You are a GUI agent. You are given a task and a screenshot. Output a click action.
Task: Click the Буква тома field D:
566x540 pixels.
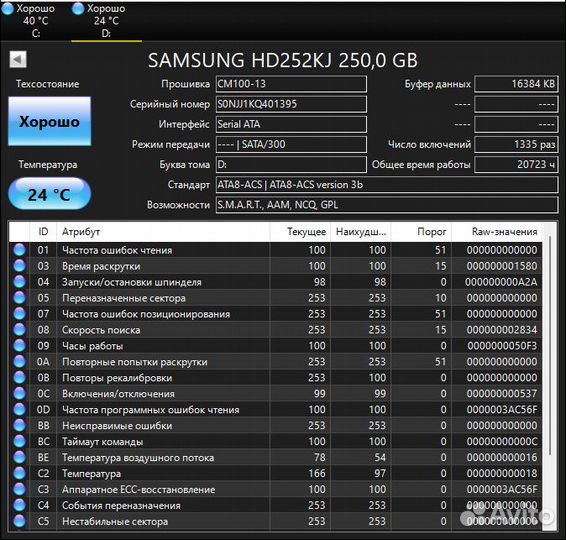(x=291, y=165)
